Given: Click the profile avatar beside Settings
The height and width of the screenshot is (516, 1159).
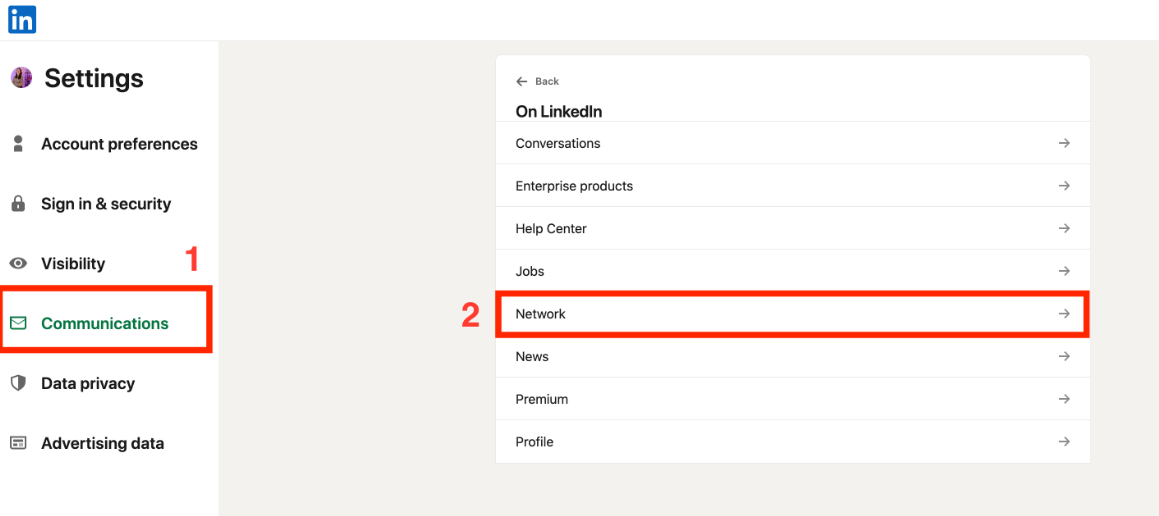Looking at the screenshot, I should pos(21,78).
